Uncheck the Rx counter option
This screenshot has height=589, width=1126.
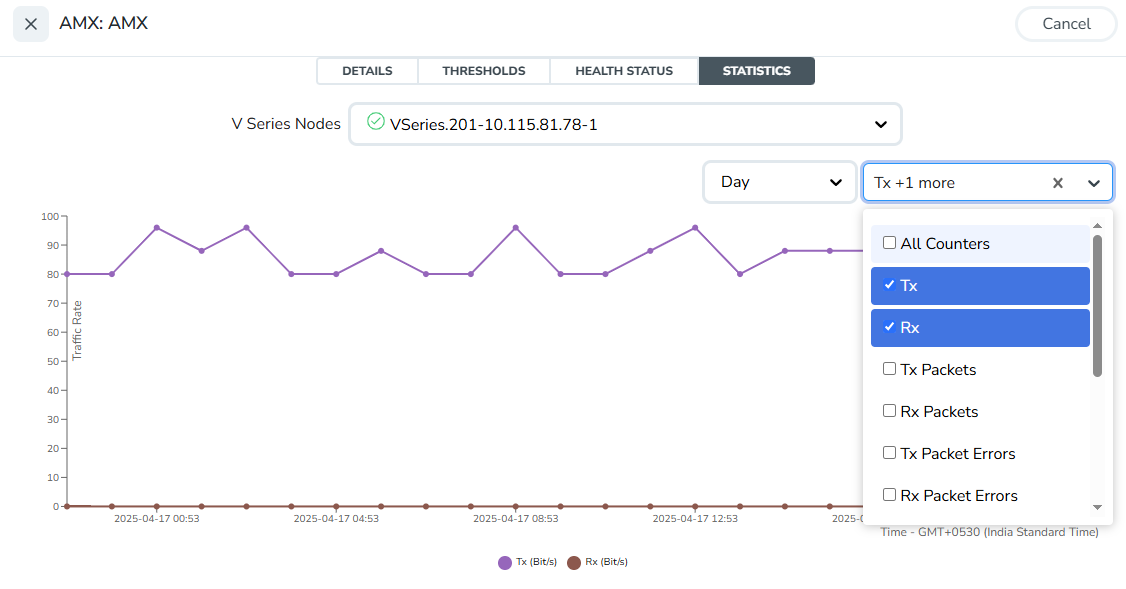pos(889,327)
